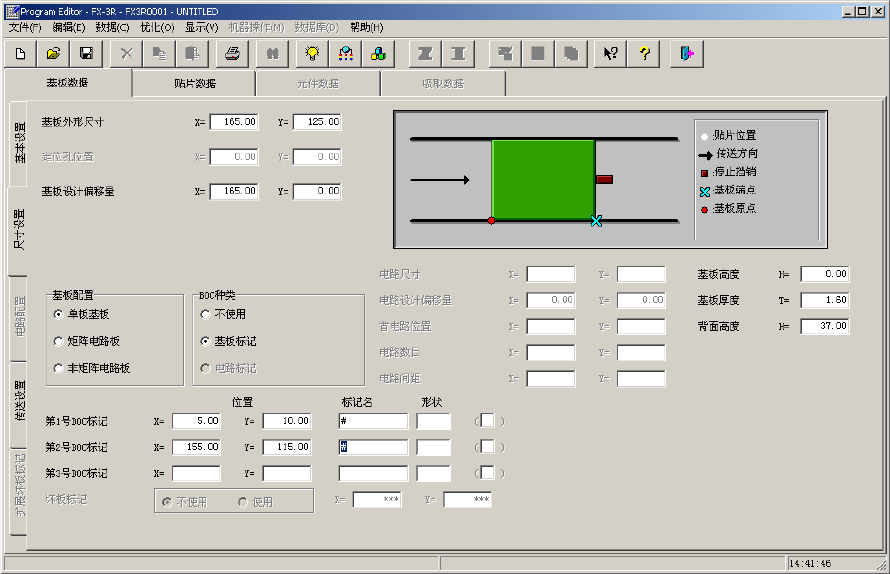Screen dimensions: 890x574
Task: Switch to the 贴片数据 tab
Action: [194, 84]
